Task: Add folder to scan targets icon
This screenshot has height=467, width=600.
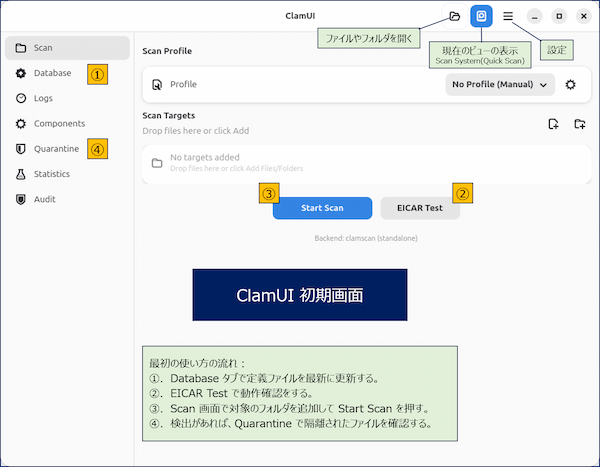Action: (580, 124)
